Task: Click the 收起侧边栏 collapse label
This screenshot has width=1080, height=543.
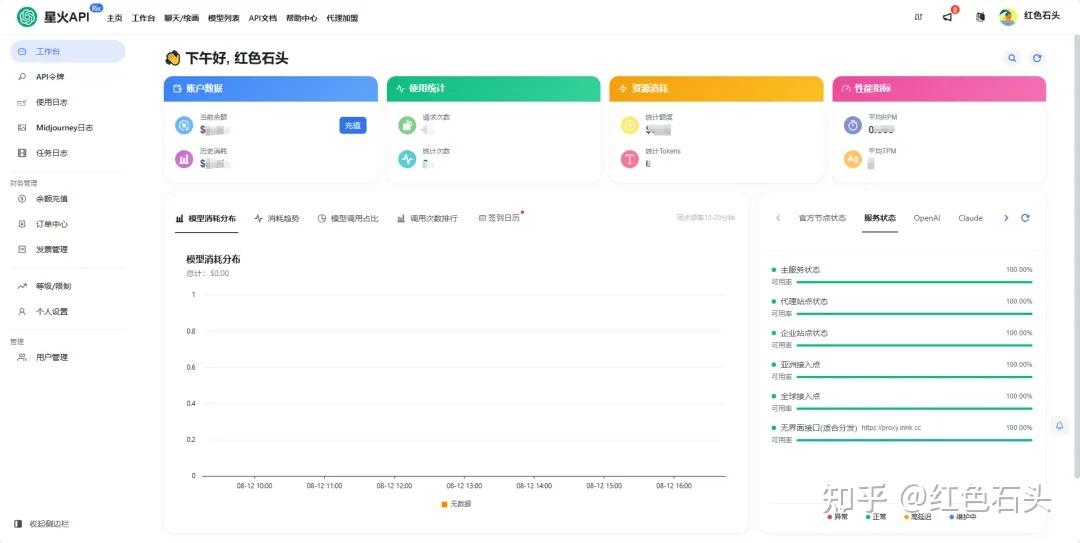Action: [49, 524]
